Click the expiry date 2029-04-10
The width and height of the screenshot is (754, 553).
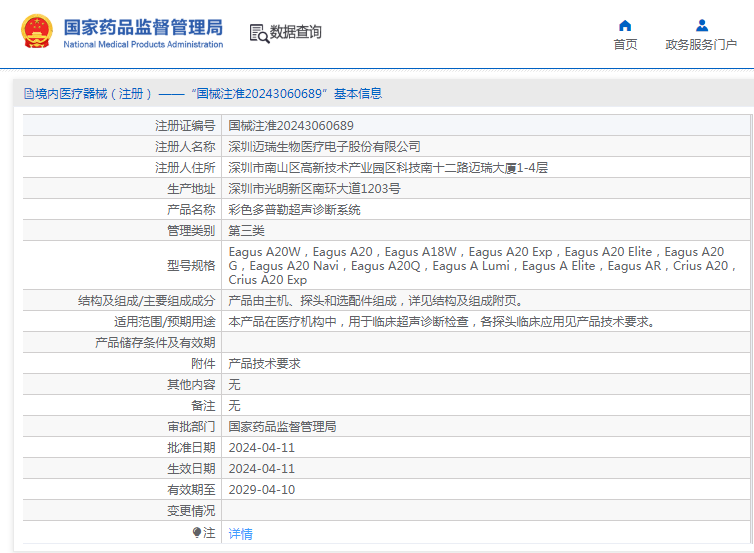(x=262, y=490)
